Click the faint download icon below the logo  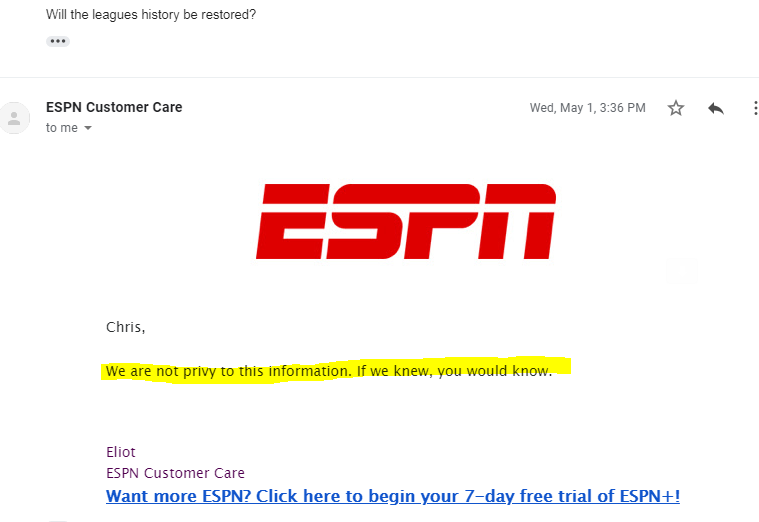coord(683,271)
